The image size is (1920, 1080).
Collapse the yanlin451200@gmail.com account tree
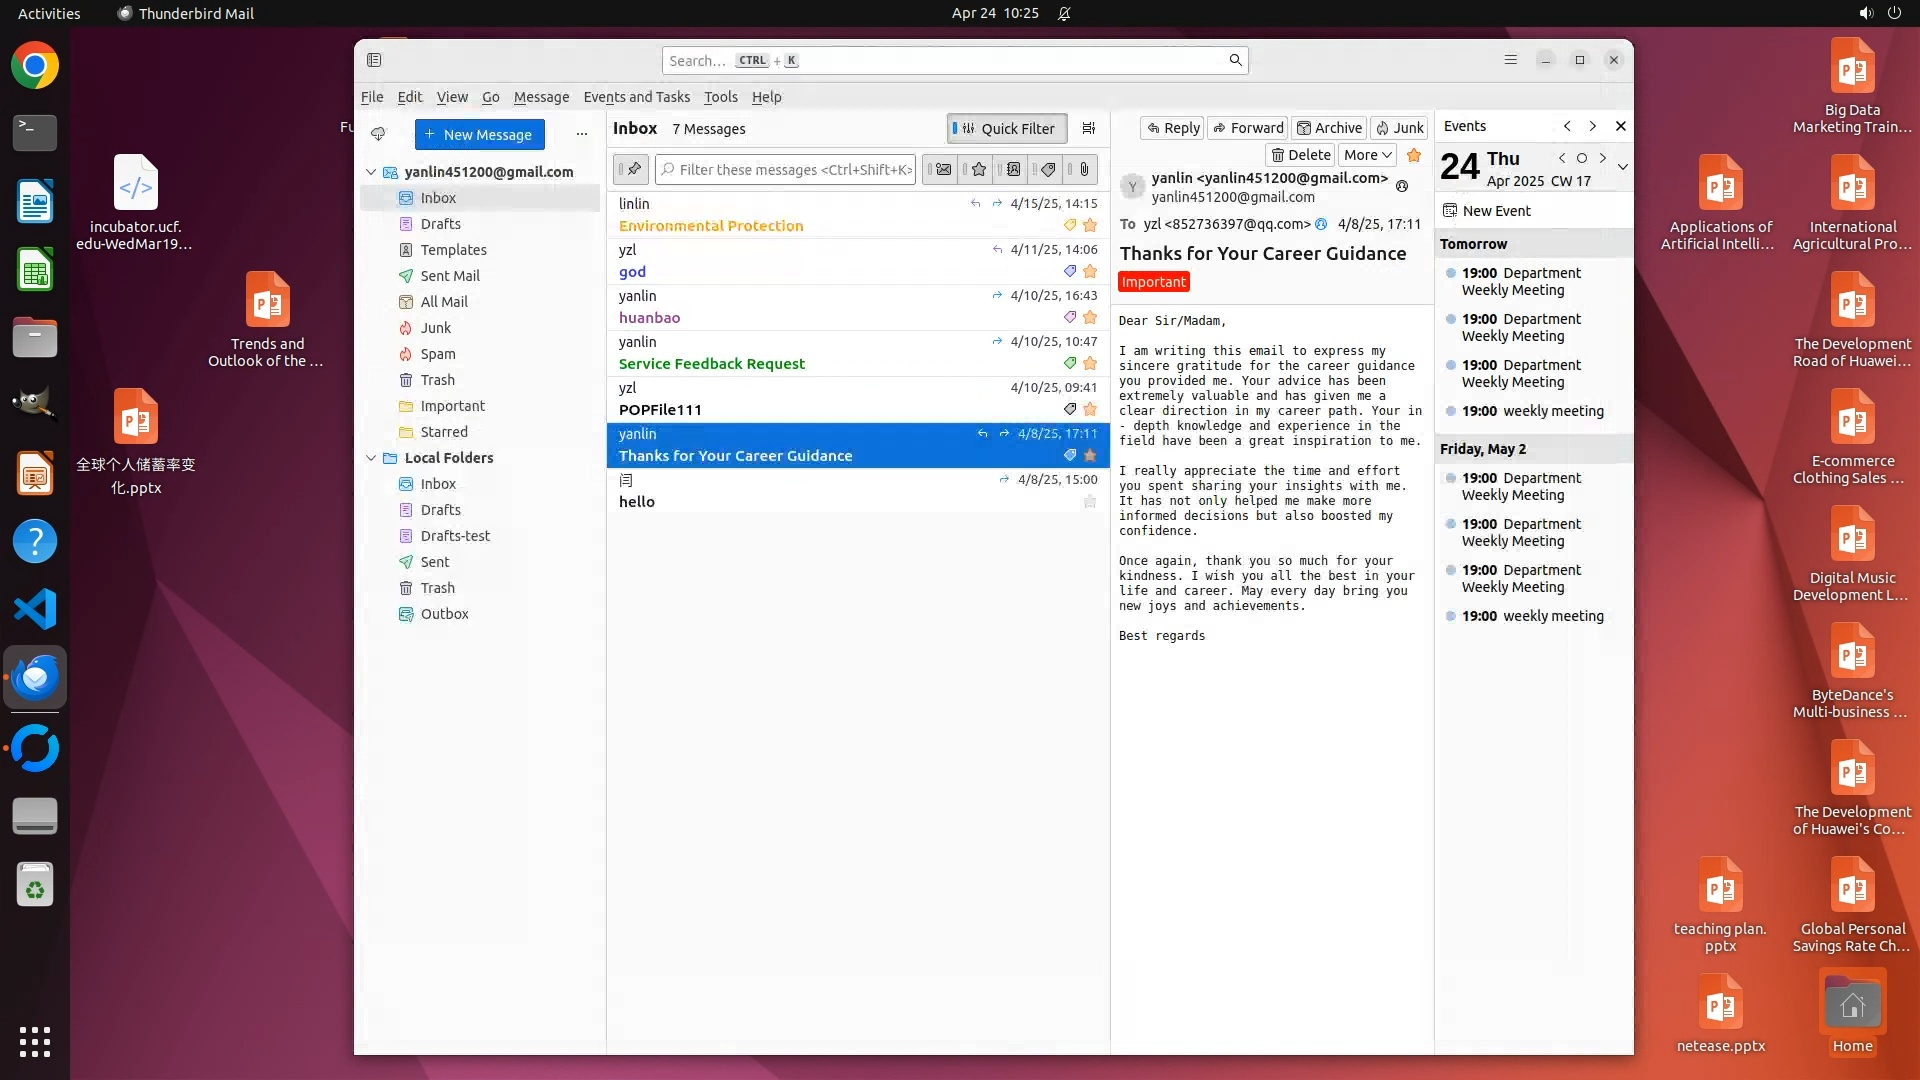pos(371,172)
